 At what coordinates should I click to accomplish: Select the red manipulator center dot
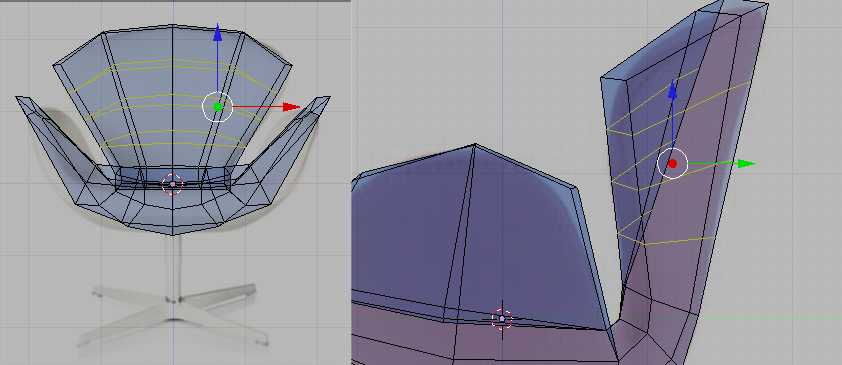[x=672, y=164]
